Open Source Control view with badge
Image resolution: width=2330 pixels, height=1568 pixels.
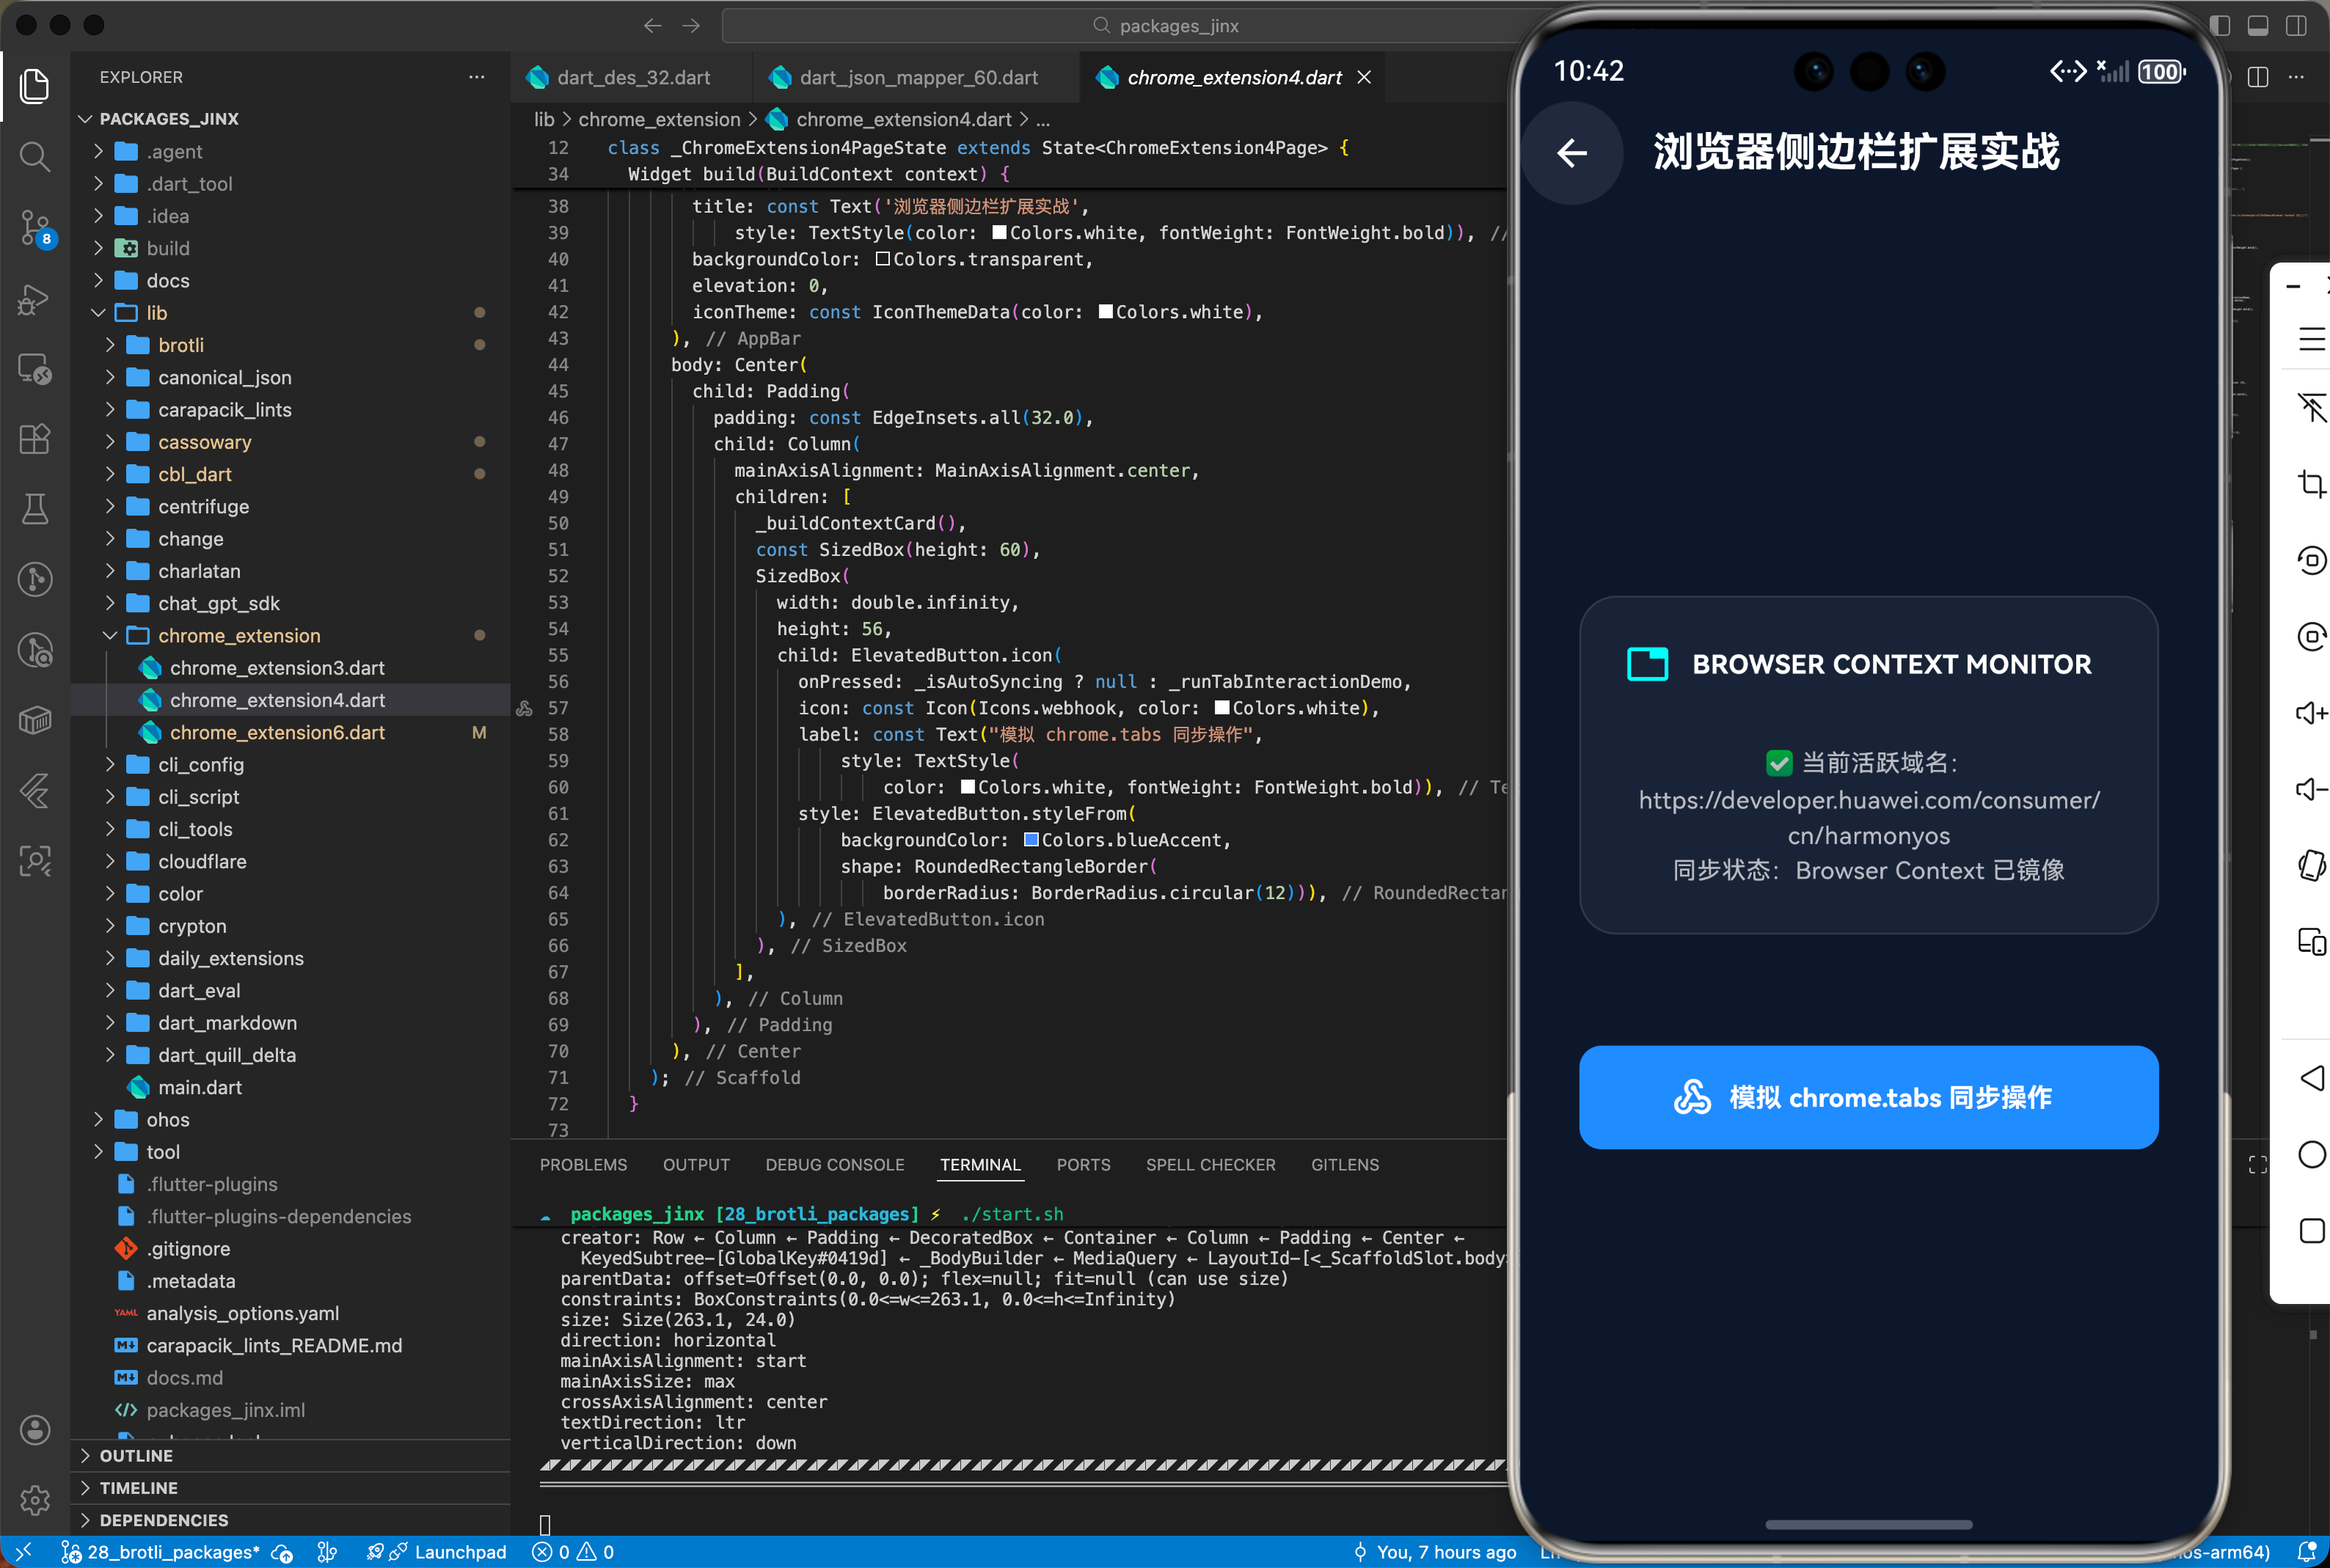click(35, 227)
